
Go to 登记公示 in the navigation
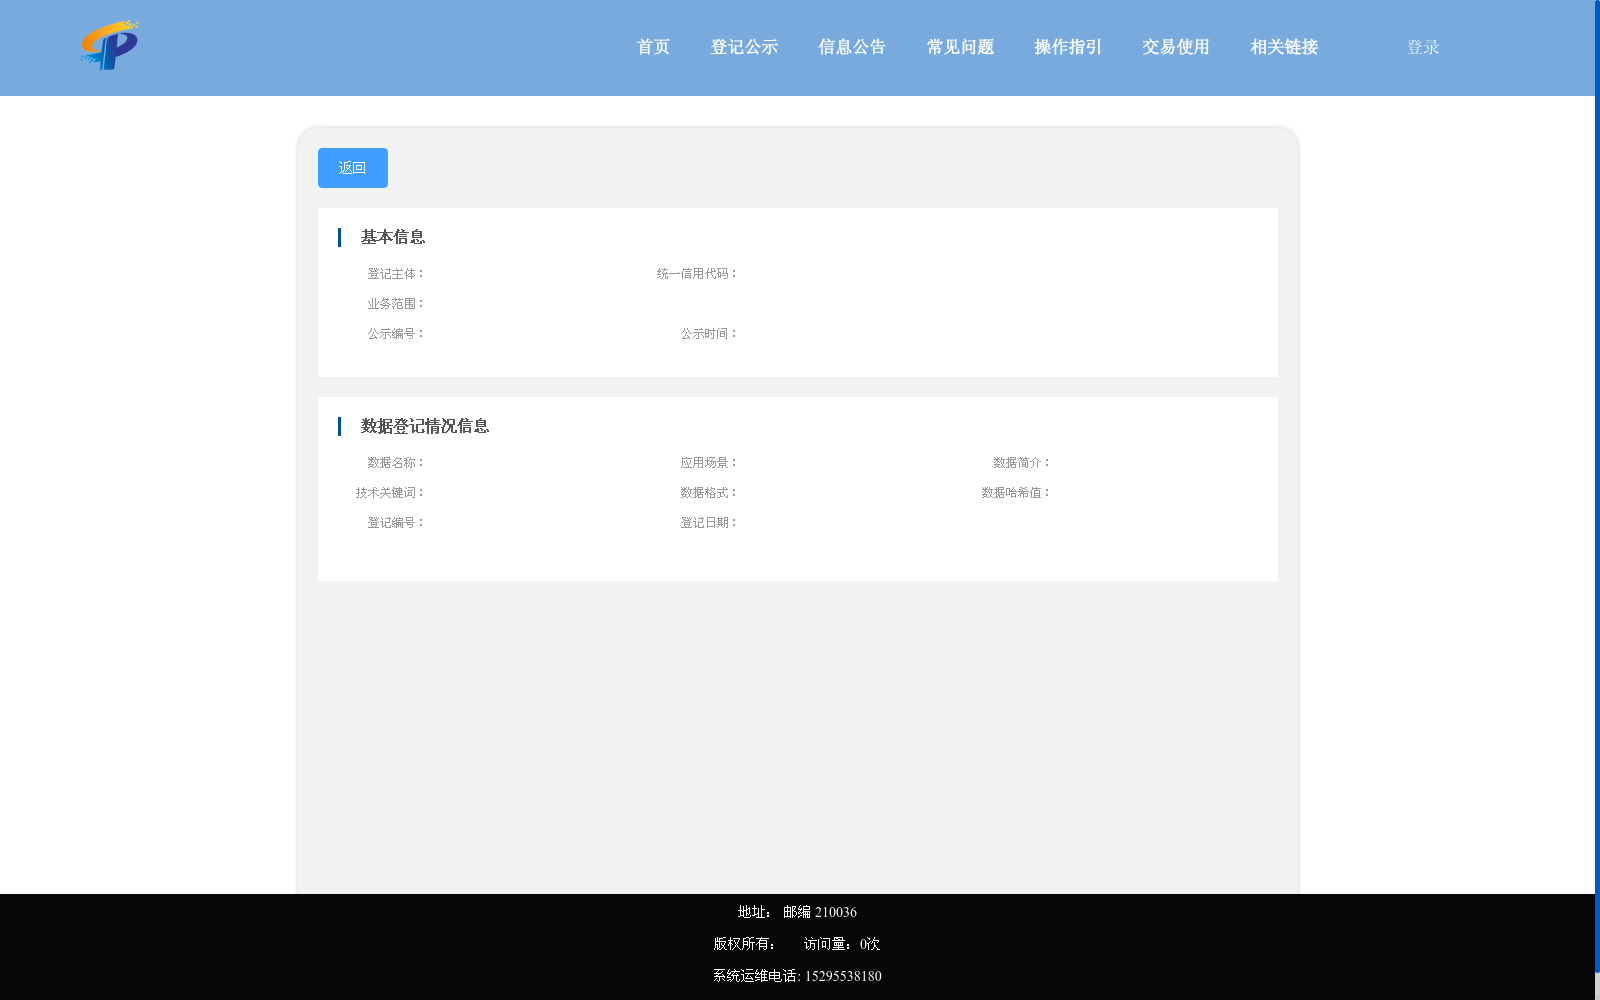pos(744,47)
